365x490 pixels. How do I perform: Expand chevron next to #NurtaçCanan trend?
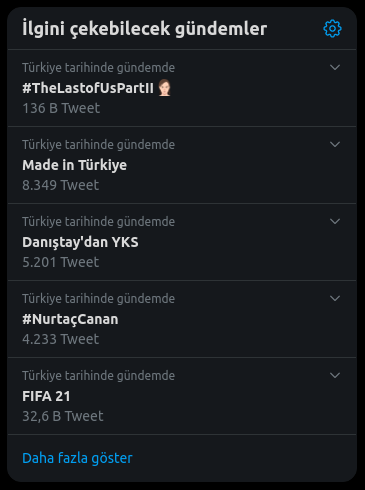coord(335,298)
